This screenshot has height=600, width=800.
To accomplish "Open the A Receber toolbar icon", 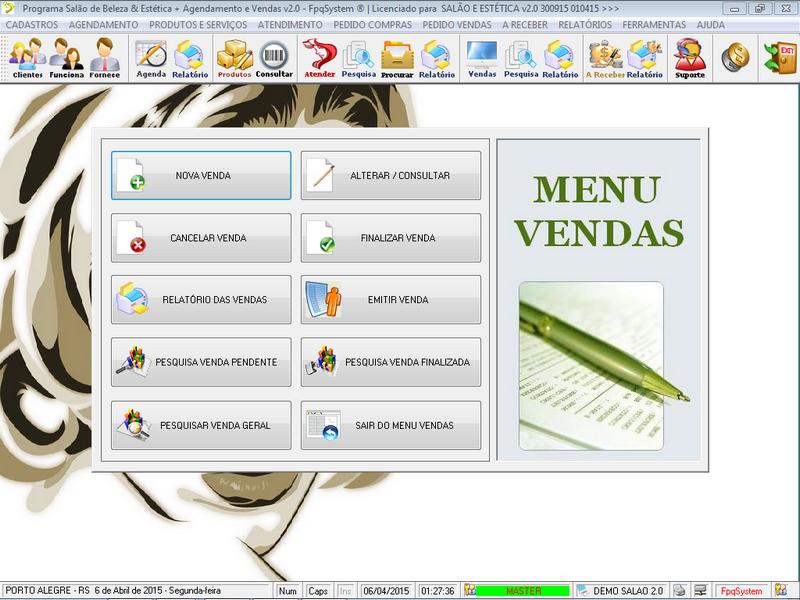I will pos(605,58).
